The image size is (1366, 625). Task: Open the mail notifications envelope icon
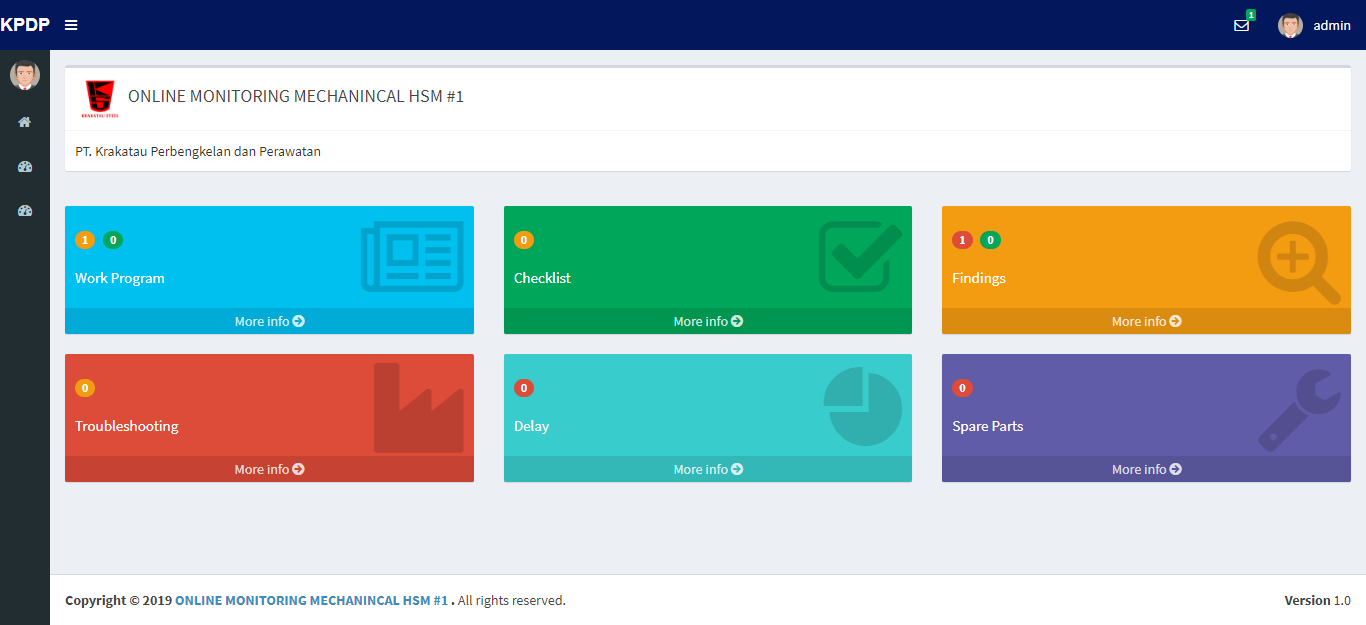coord(1241,26)
